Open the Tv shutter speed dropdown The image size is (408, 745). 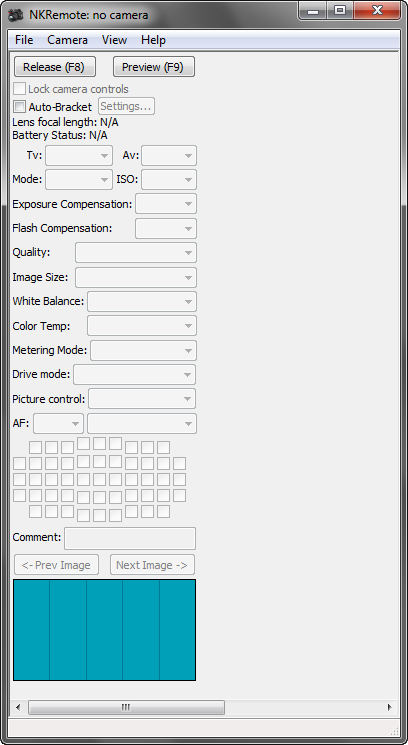coord(79,155)
